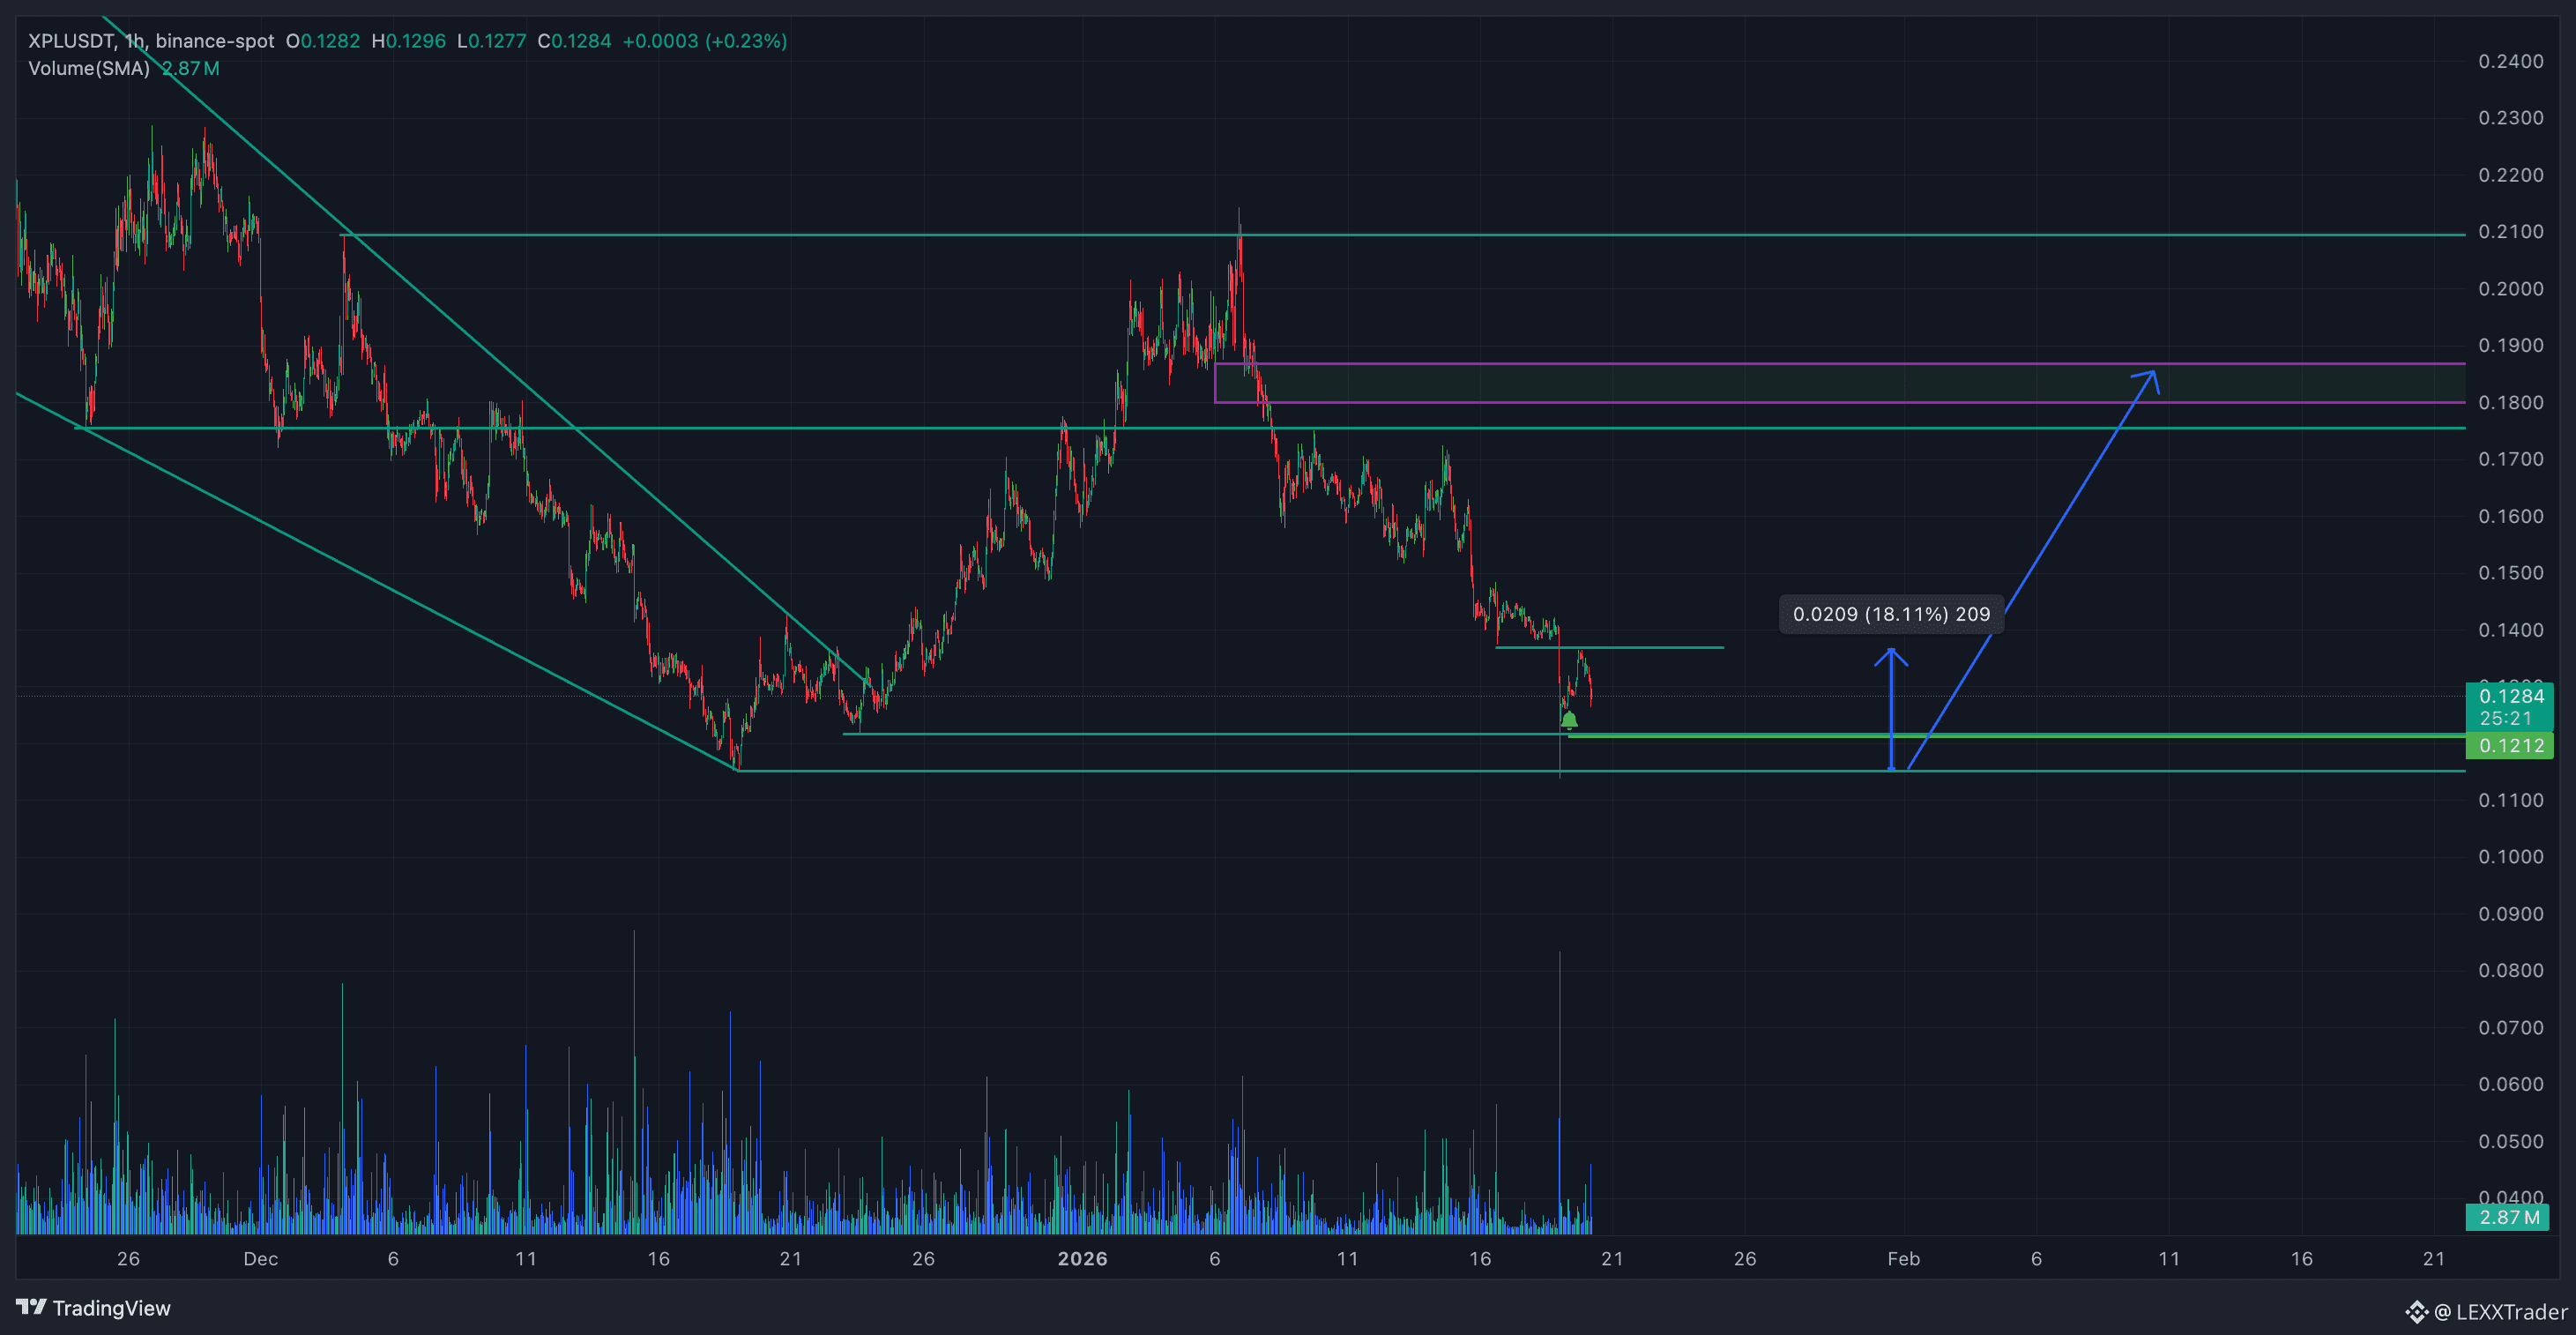Viewport: 2576px width, 1335px height.
Task: Click the 0.1700 price axis label
Action: pos(2510,459)
